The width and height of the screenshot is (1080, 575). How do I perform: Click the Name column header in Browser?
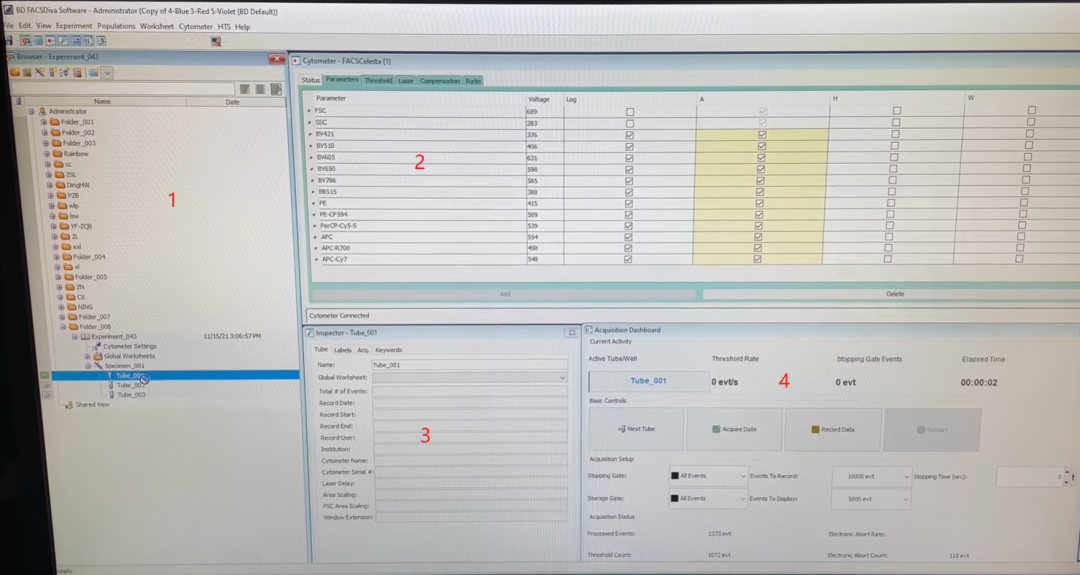point(102,101)
